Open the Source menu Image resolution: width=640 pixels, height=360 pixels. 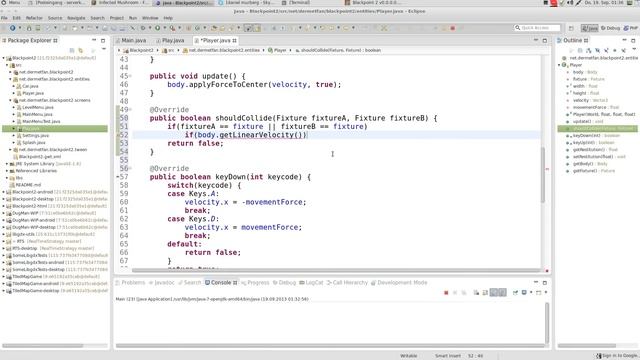coord(55,18)
